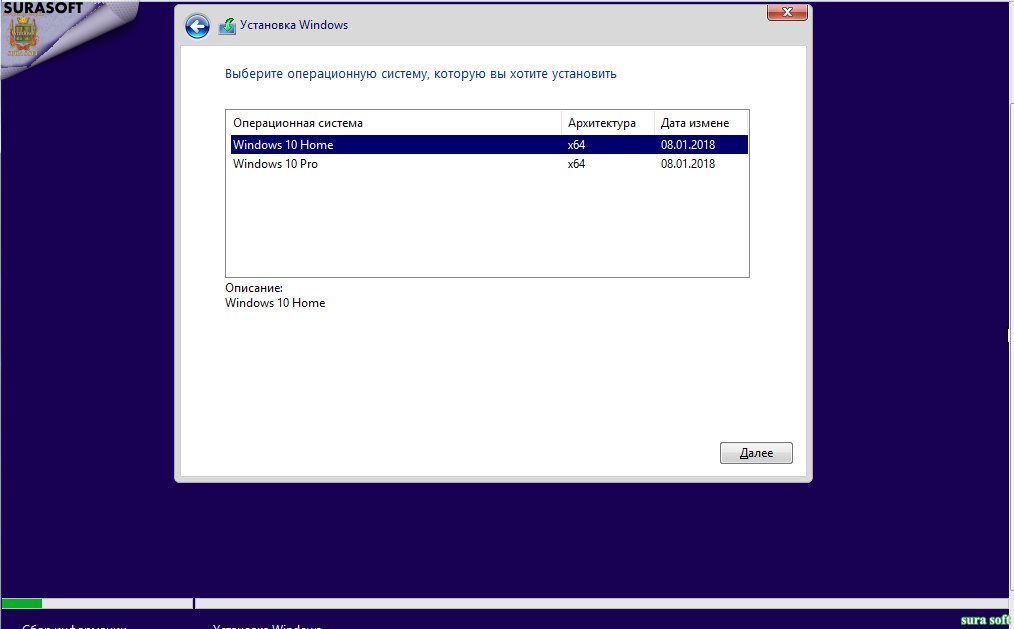The width and height of the screenshot is (1014, 629).
Task: Click the Описание label
Action: [x=254, y=288]
